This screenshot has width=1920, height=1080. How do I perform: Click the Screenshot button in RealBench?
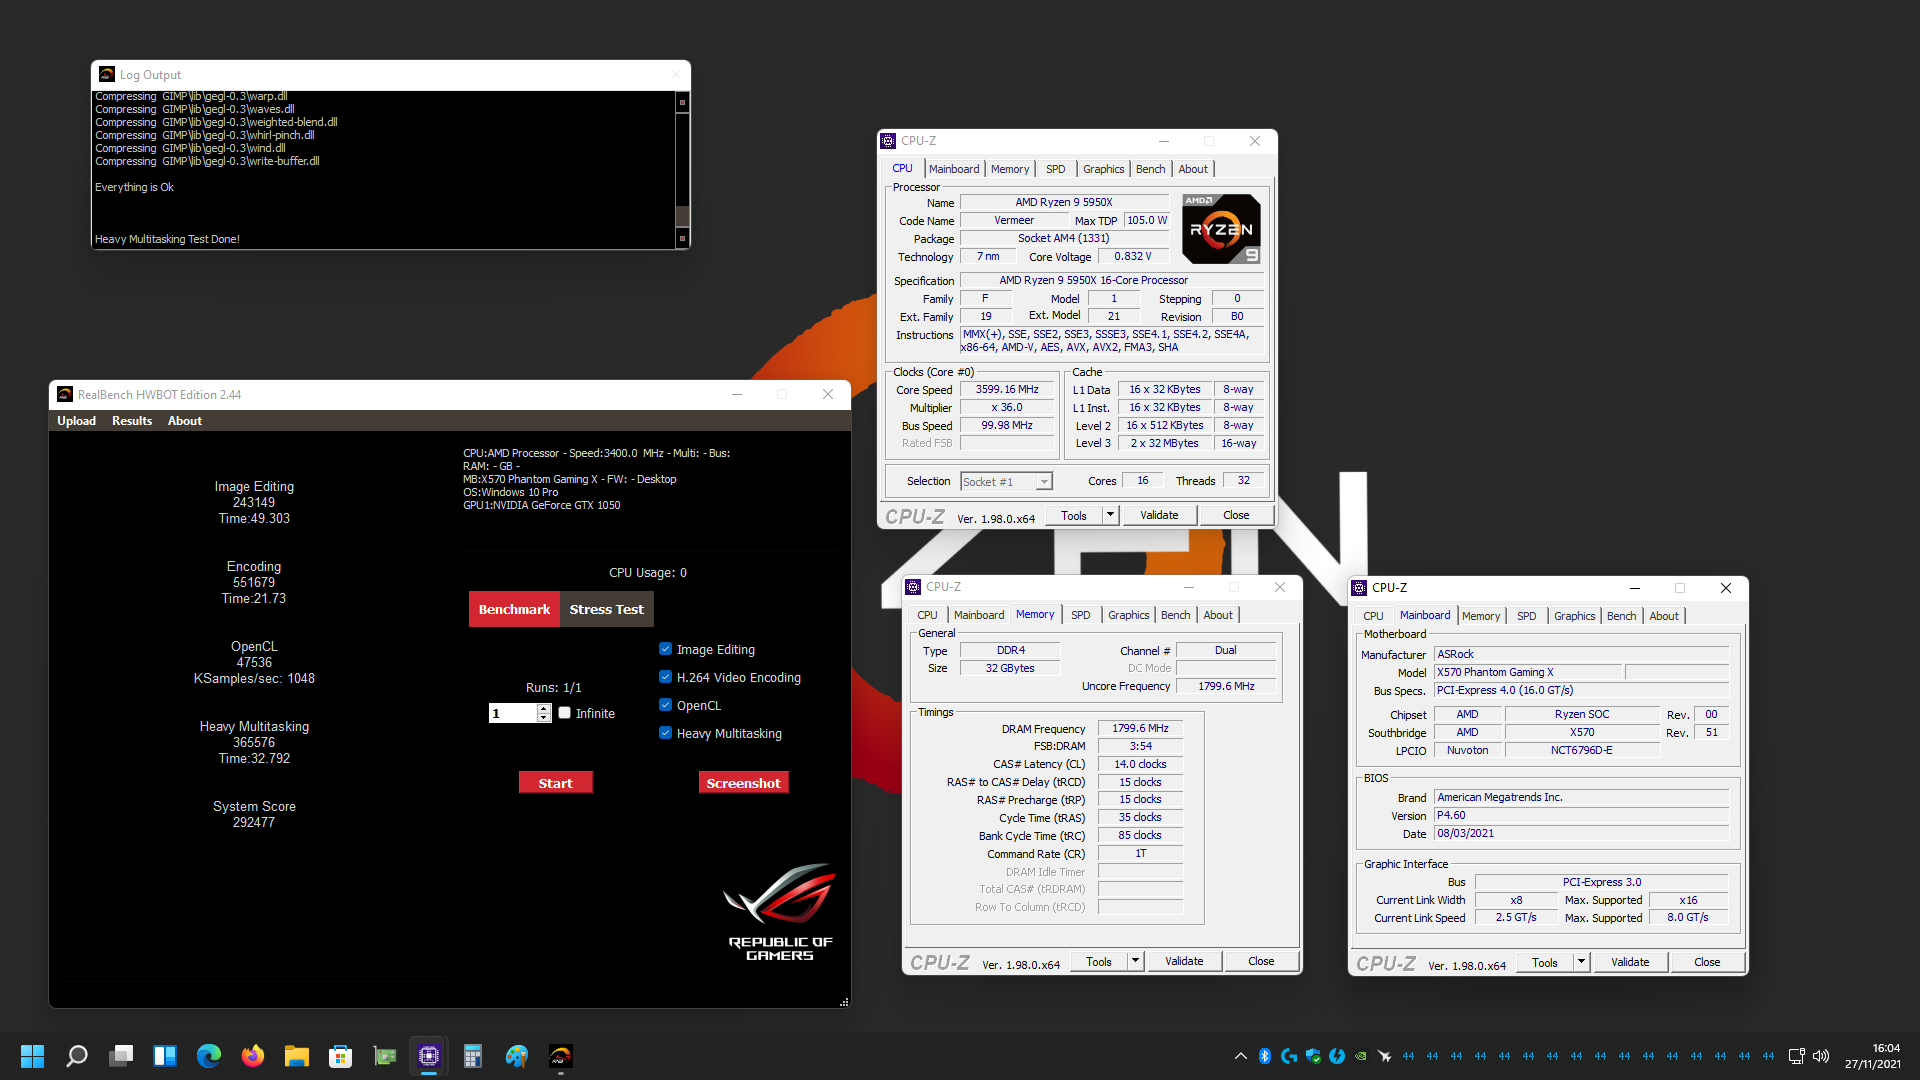(x=743, y=783)
